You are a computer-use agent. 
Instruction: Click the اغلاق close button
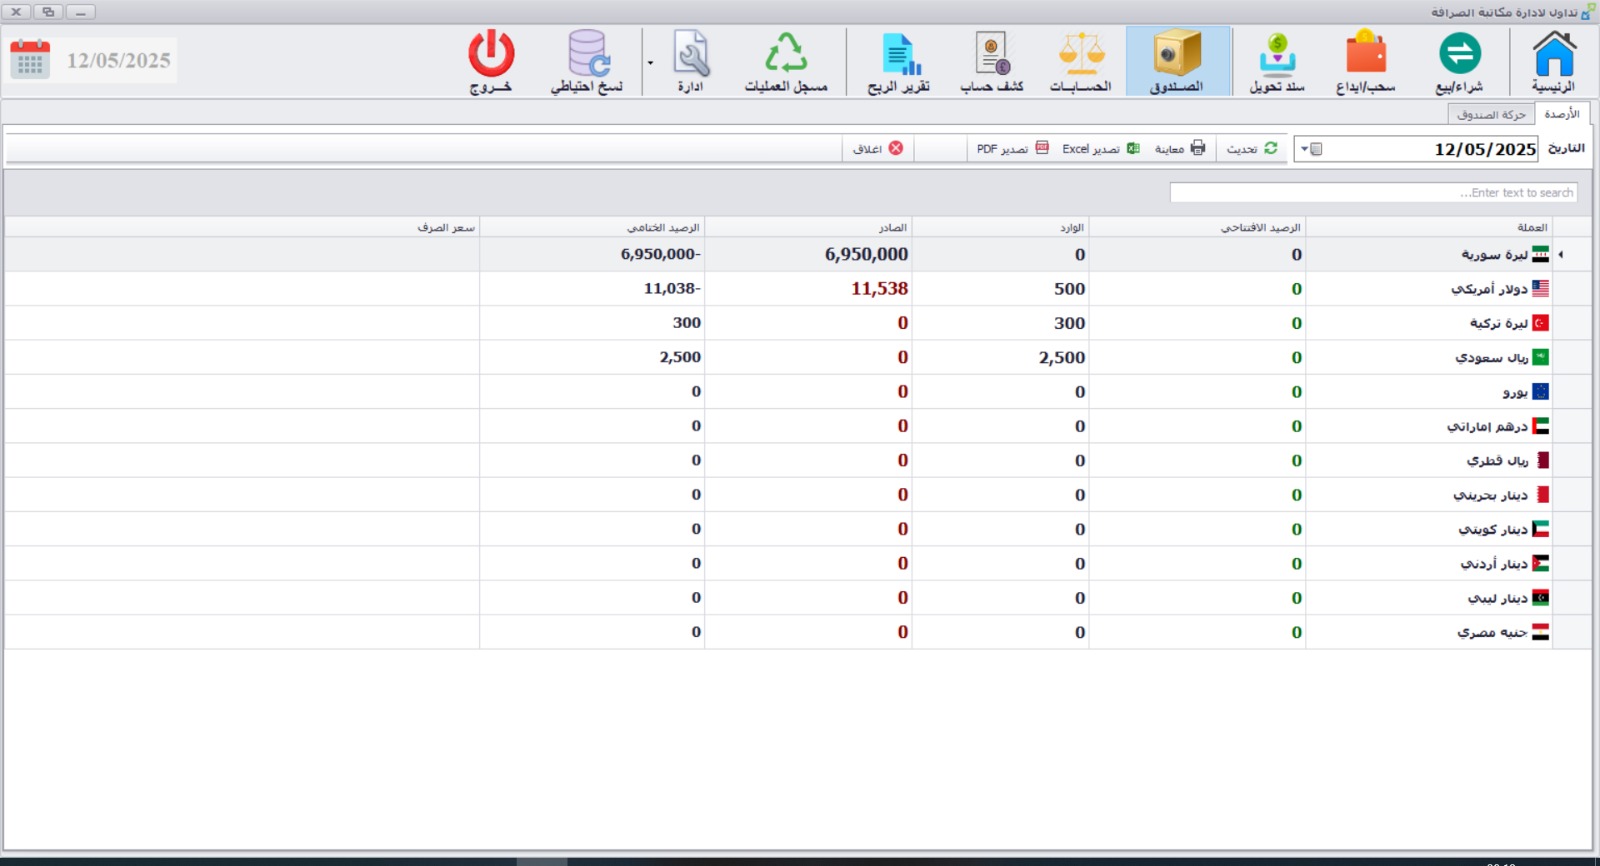[x=877, y=148]
